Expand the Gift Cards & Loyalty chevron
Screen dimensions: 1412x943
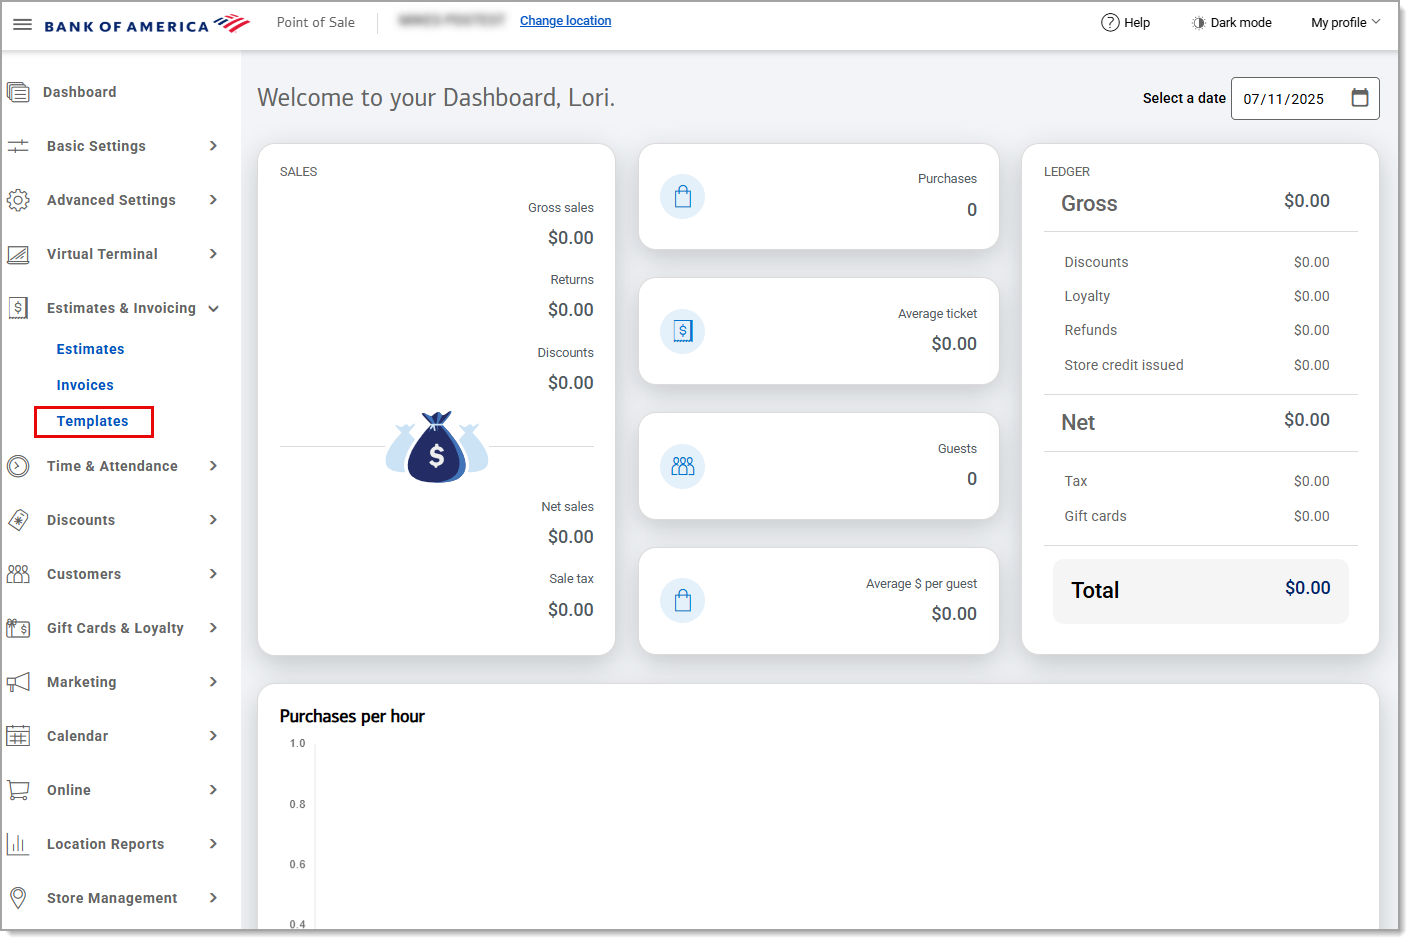[x=213, y=628]
